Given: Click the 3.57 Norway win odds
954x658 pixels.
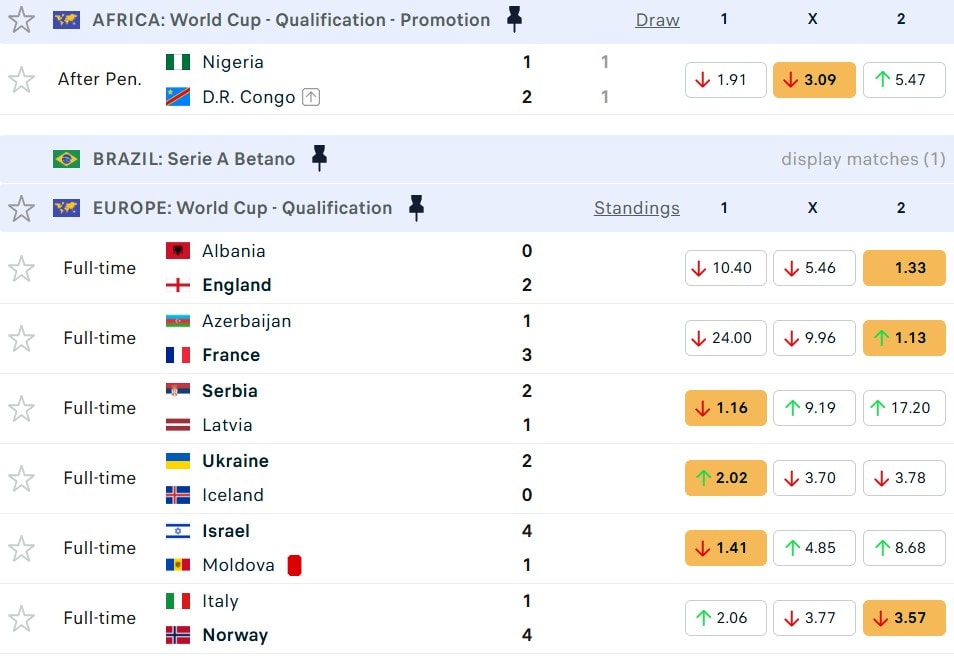Looking at the screenshot, I should click(x=904, y=618).
